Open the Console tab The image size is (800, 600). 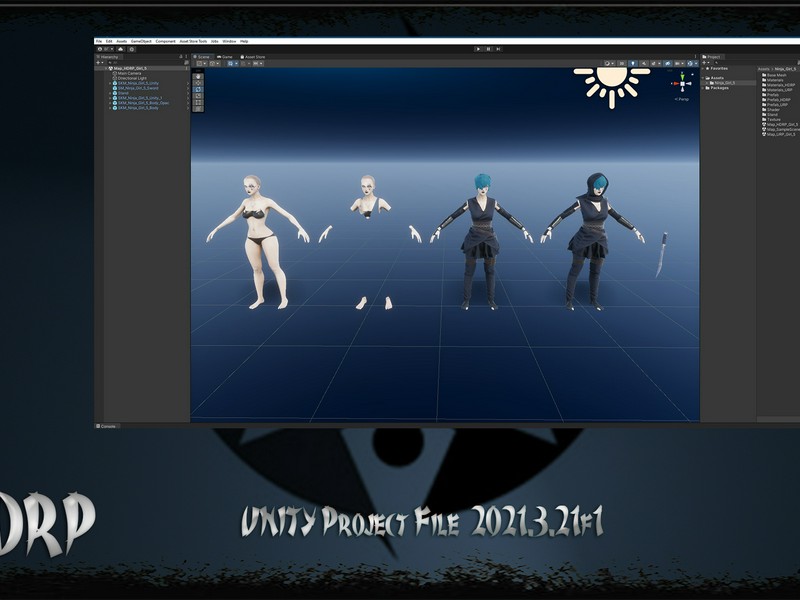click(106, 426)
